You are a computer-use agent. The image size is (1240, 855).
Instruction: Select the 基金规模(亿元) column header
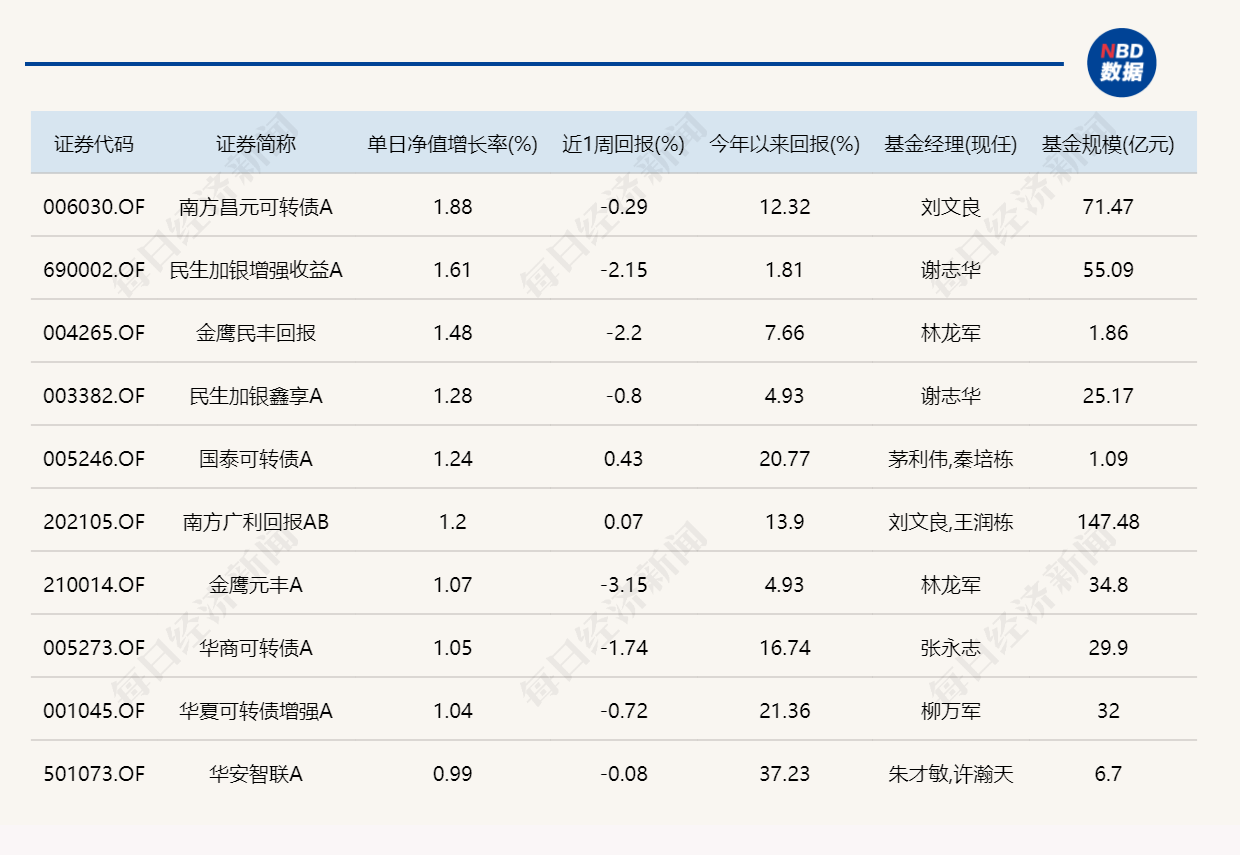pos(1108,144)
